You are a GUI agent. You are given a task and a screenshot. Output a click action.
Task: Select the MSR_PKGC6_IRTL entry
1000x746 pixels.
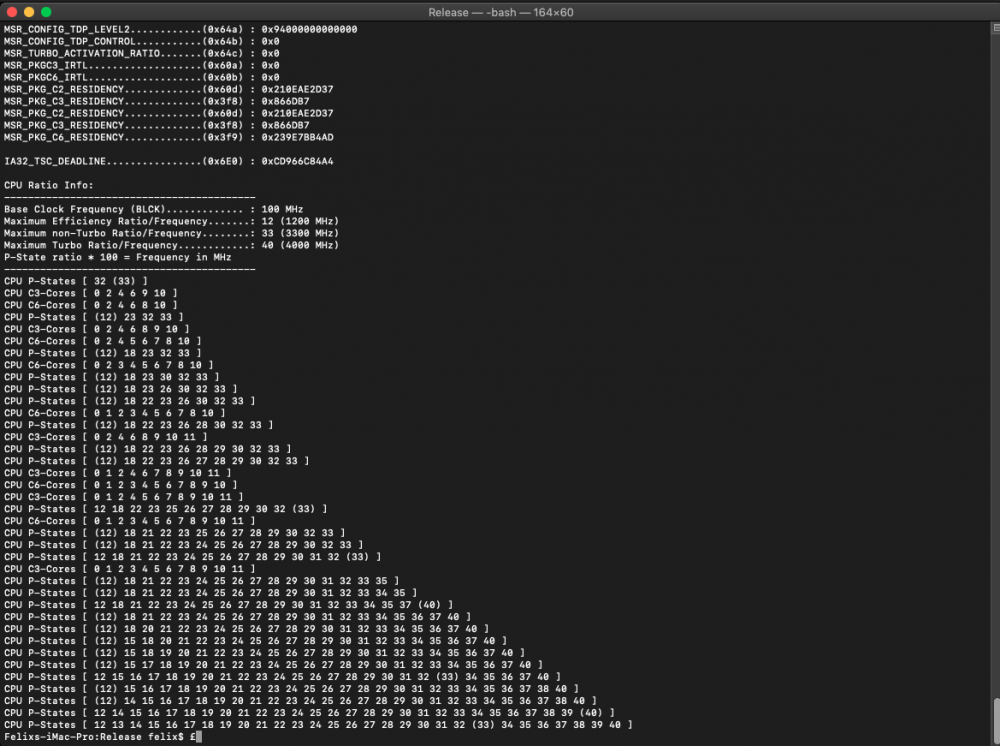(142, 78)
